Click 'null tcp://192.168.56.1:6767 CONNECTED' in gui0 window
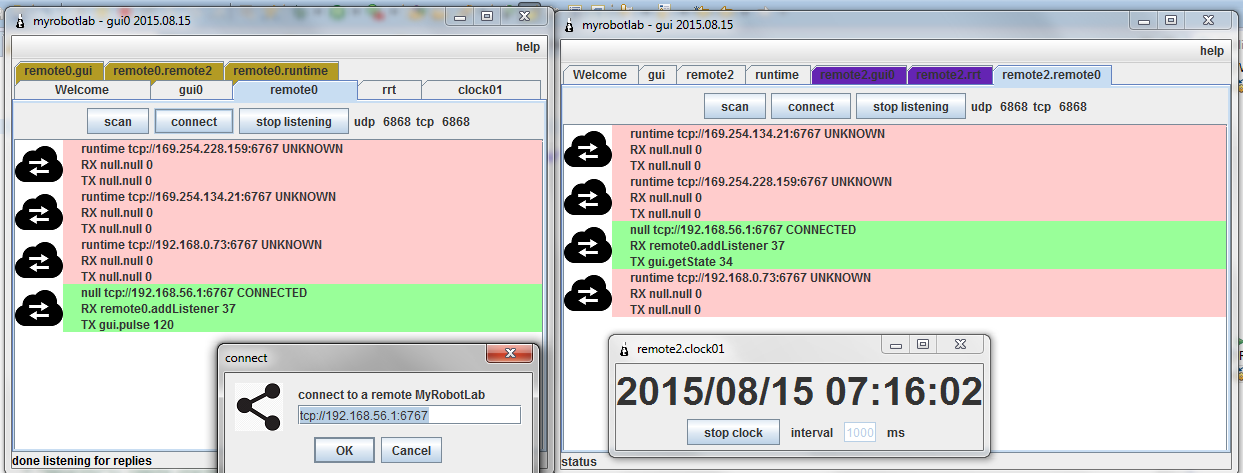 [x=194, y=293]
